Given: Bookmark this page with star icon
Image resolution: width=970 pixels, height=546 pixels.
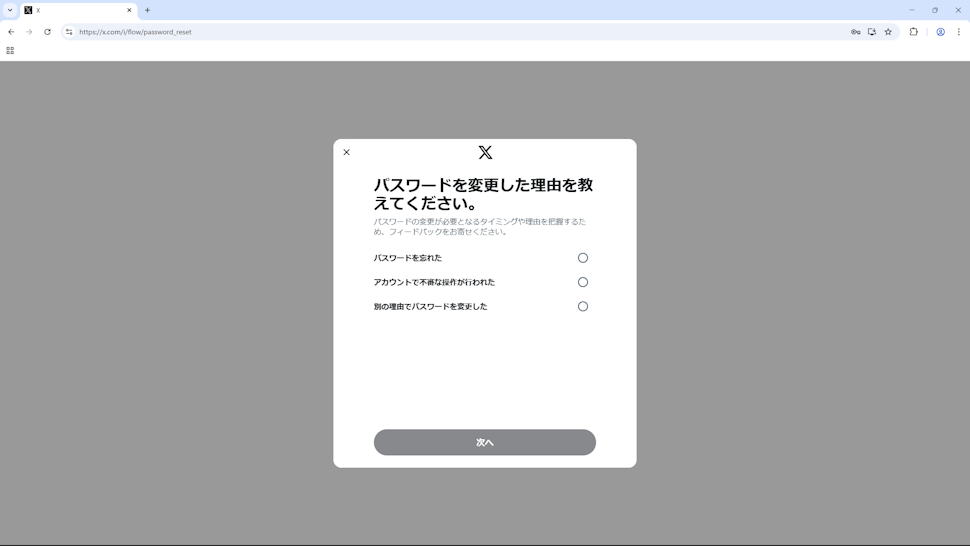Looking at the screenshot, I should [x=888, y=32].
